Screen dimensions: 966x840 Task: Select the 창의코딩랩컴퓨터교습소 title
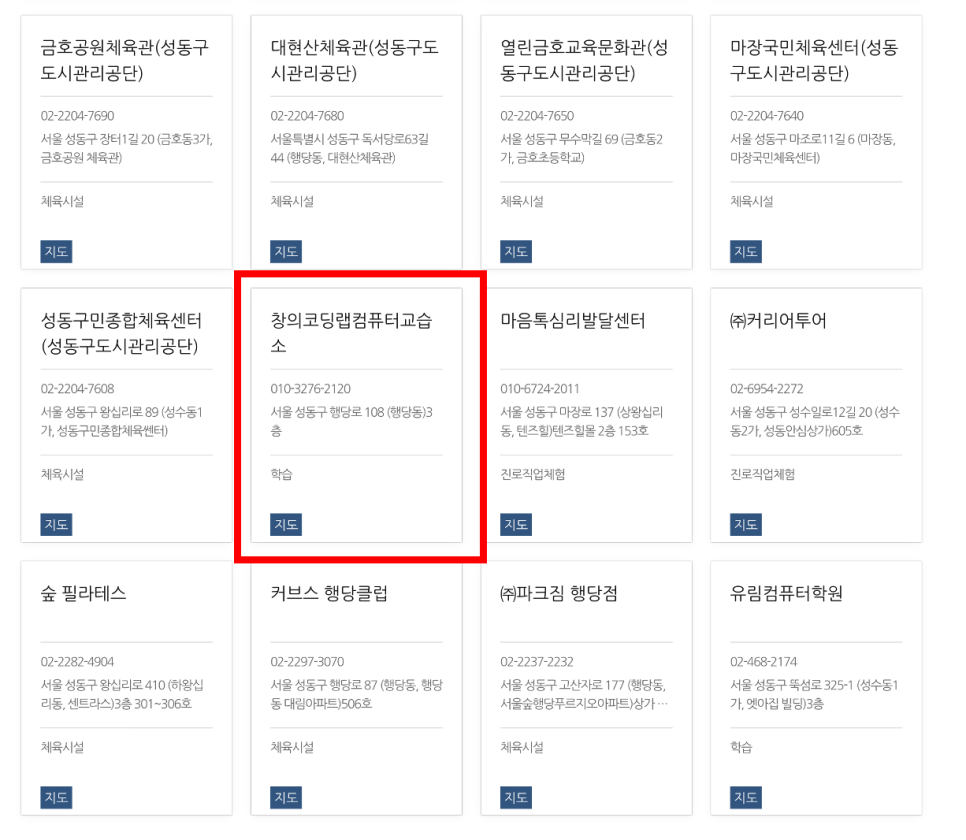pos(351,333)
